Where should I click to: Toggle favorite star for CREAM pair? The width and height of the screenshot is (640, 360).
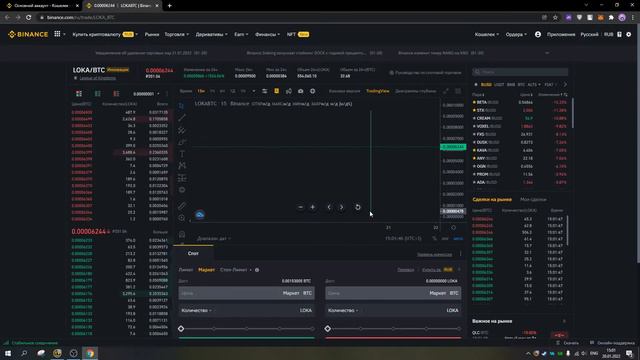click(x=474, y=118)
